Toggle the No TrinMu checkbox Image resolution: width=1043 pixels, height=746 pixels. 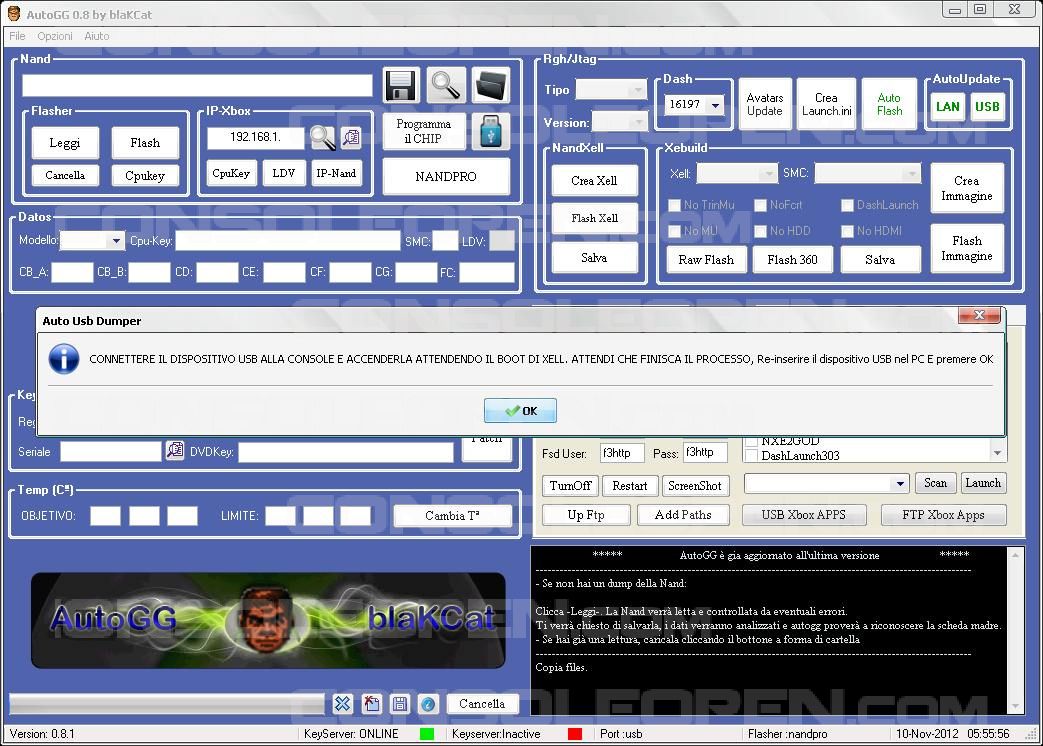(x=675, y=205)
